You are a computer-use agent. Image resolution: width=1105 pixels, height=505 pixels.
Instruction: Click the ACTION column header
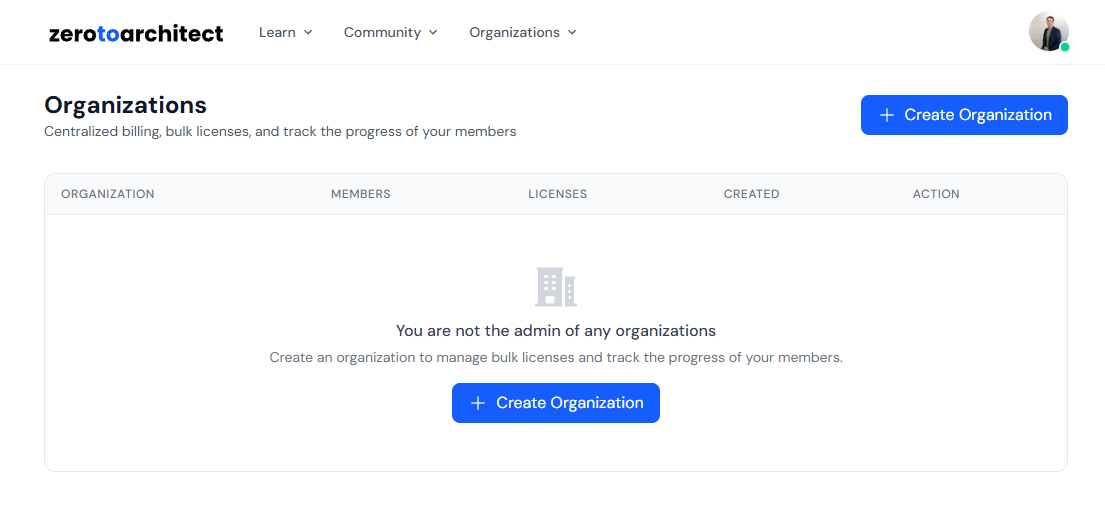[x=936, y=194]
